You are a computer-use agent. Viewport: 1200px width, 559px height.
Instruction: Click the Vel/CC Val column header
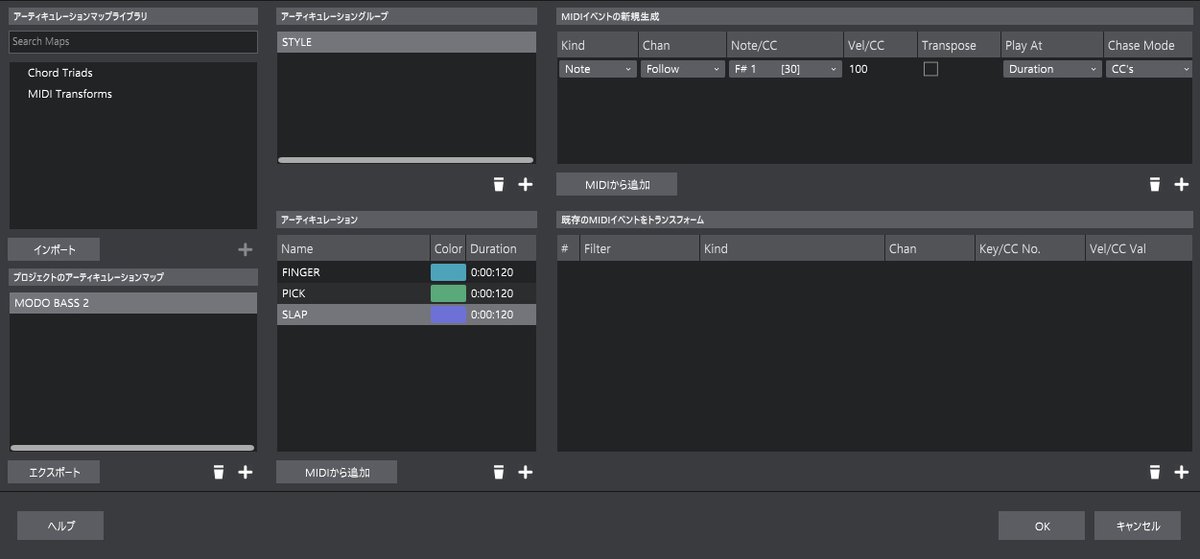(x=1139, y=248)
